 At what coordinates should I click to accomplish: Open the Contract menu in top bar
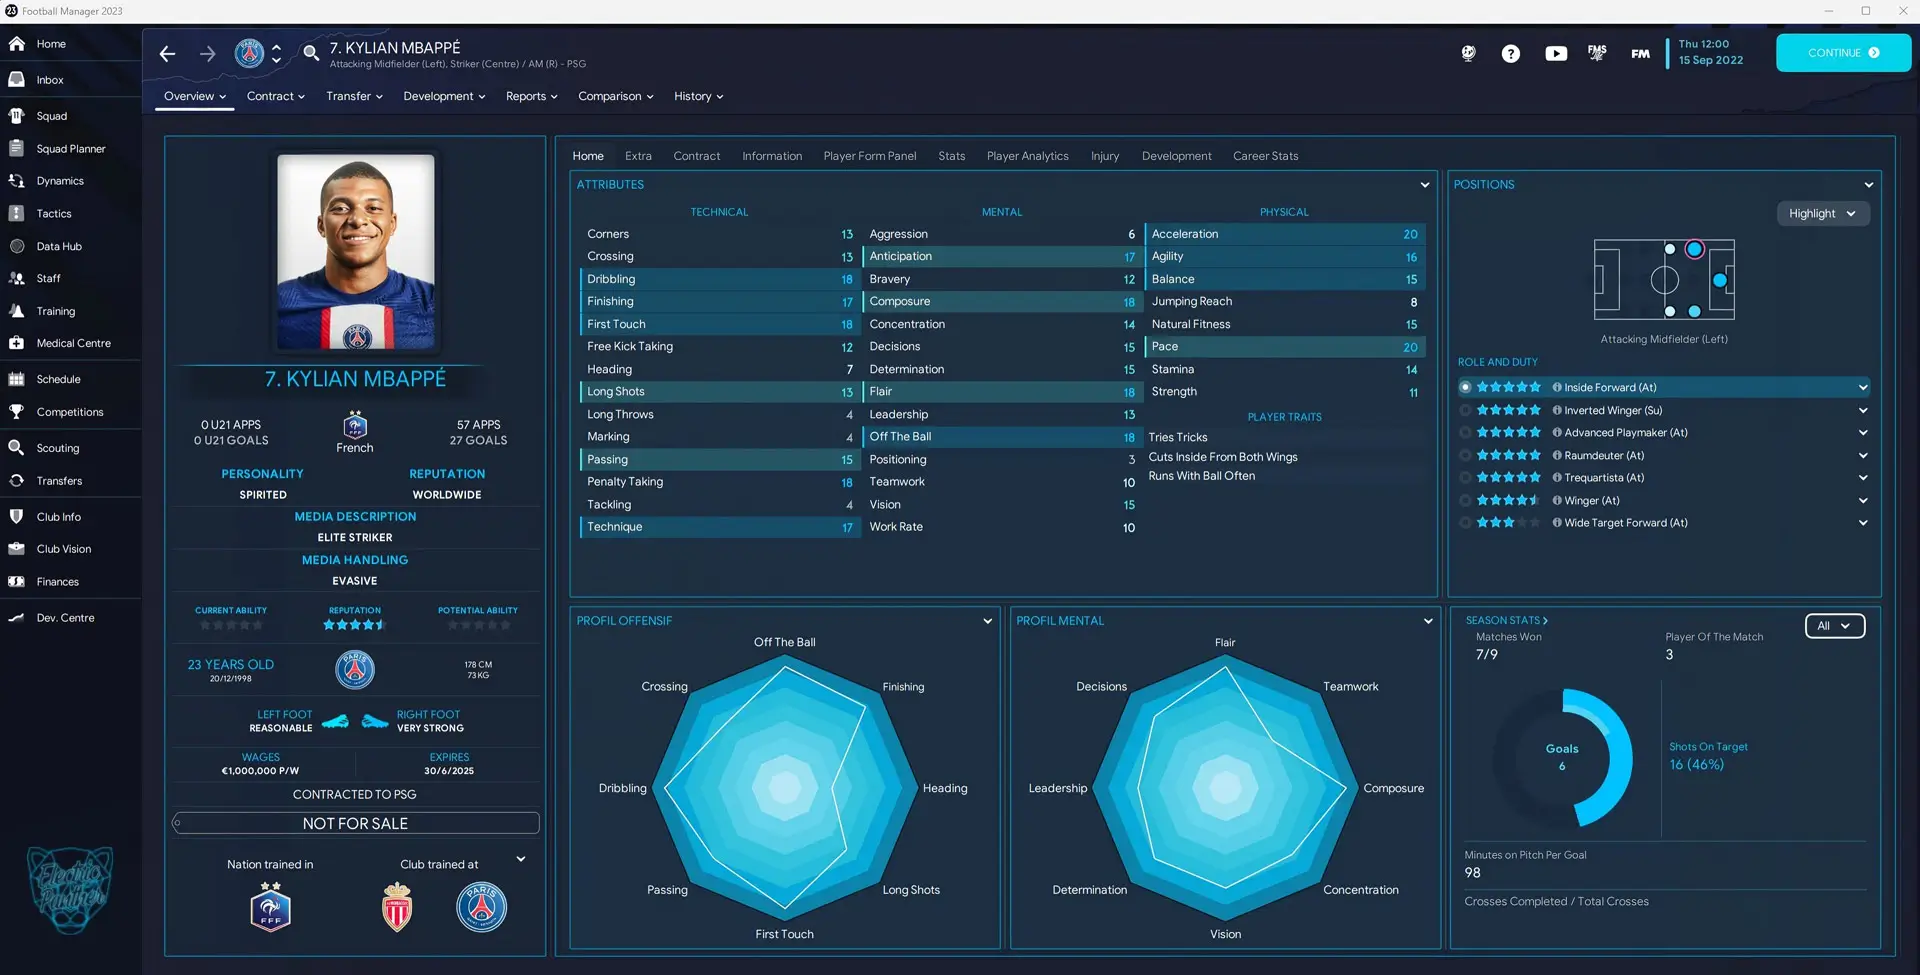[276, 96]
